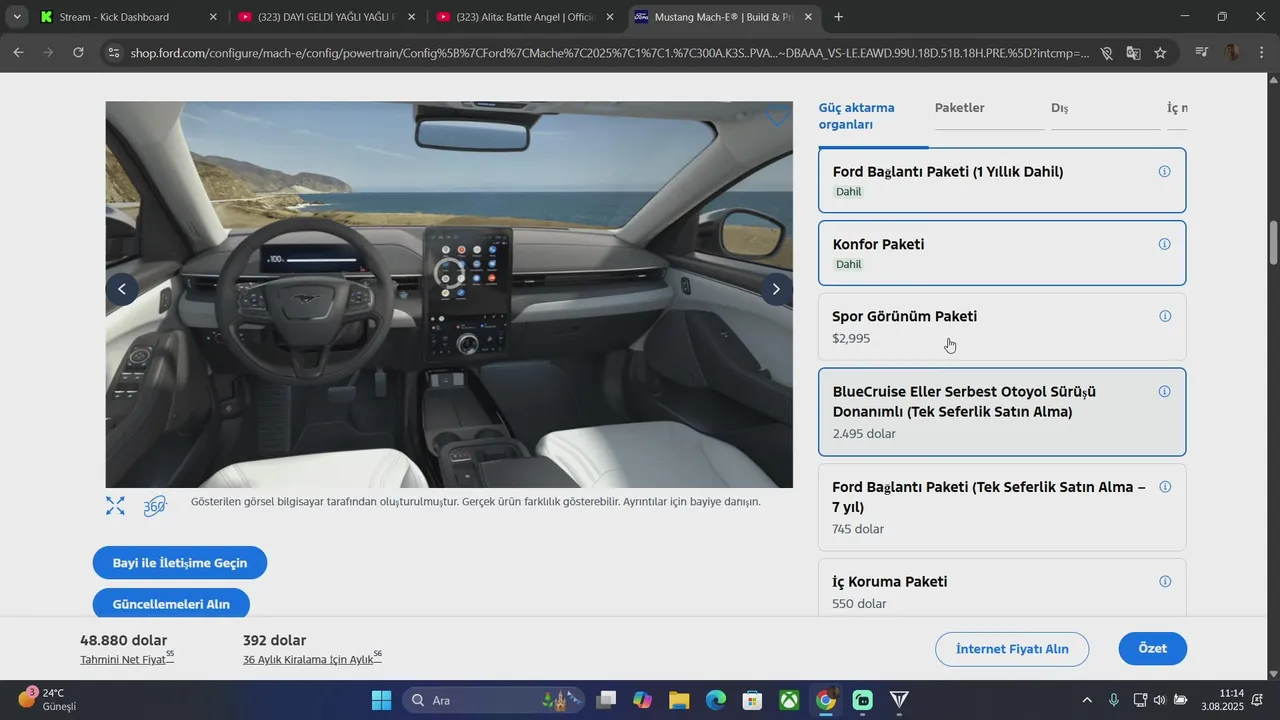Open Kick app in taskbar

(x=863, y=700)
